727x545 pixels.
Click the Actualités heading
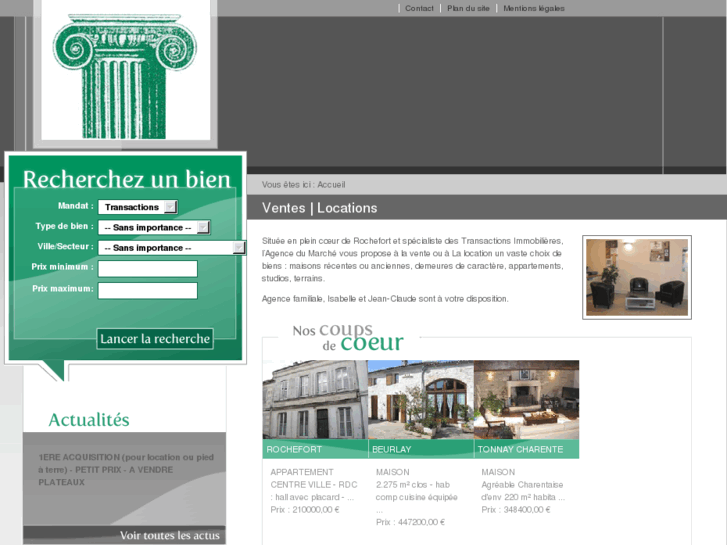[x=89, y=420]
